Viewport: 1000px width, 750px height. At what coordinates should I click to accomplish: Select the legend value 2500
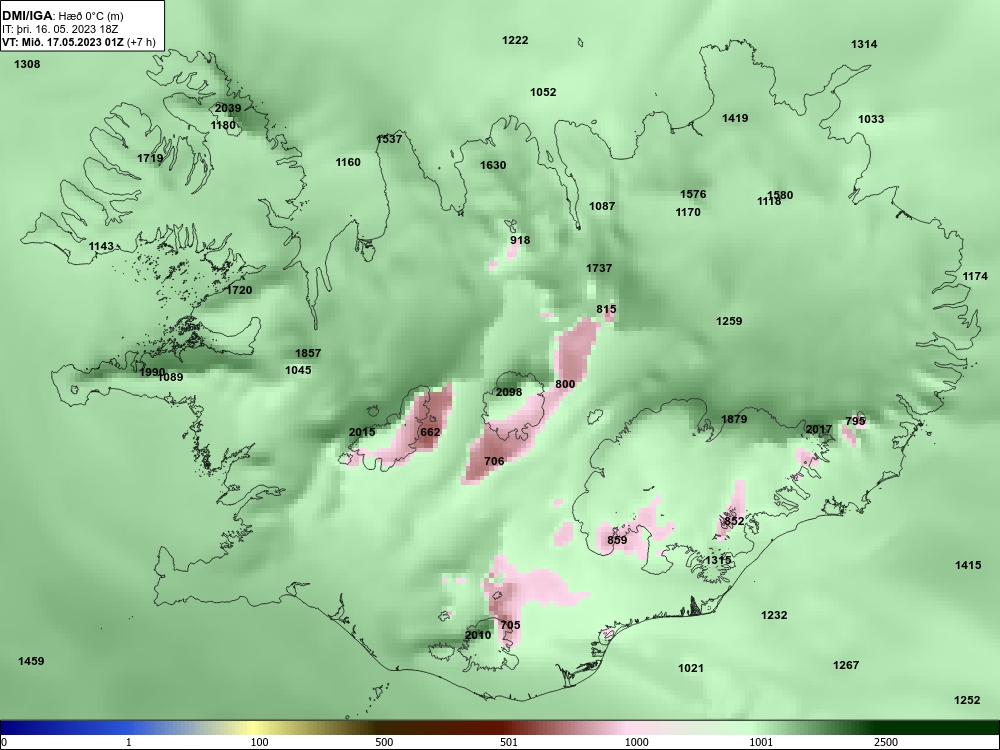coord(886,742)
